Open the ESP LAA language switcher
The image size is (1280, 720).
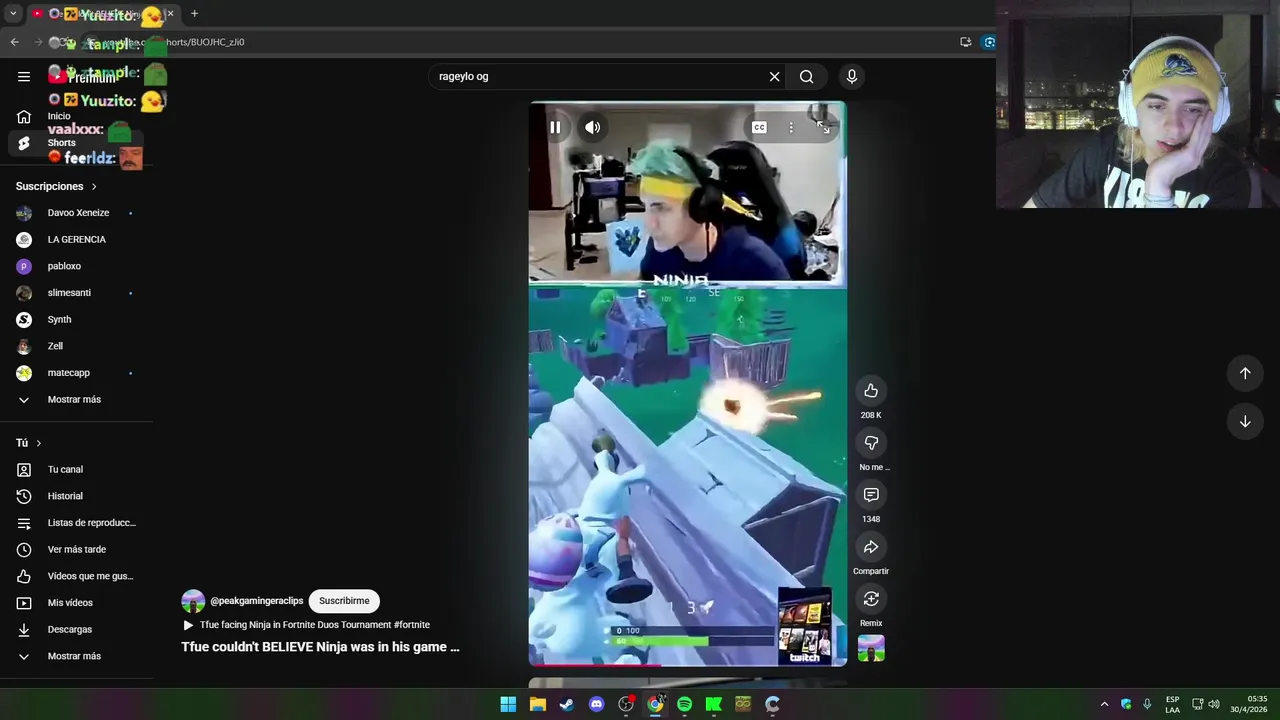point(1172,704)
